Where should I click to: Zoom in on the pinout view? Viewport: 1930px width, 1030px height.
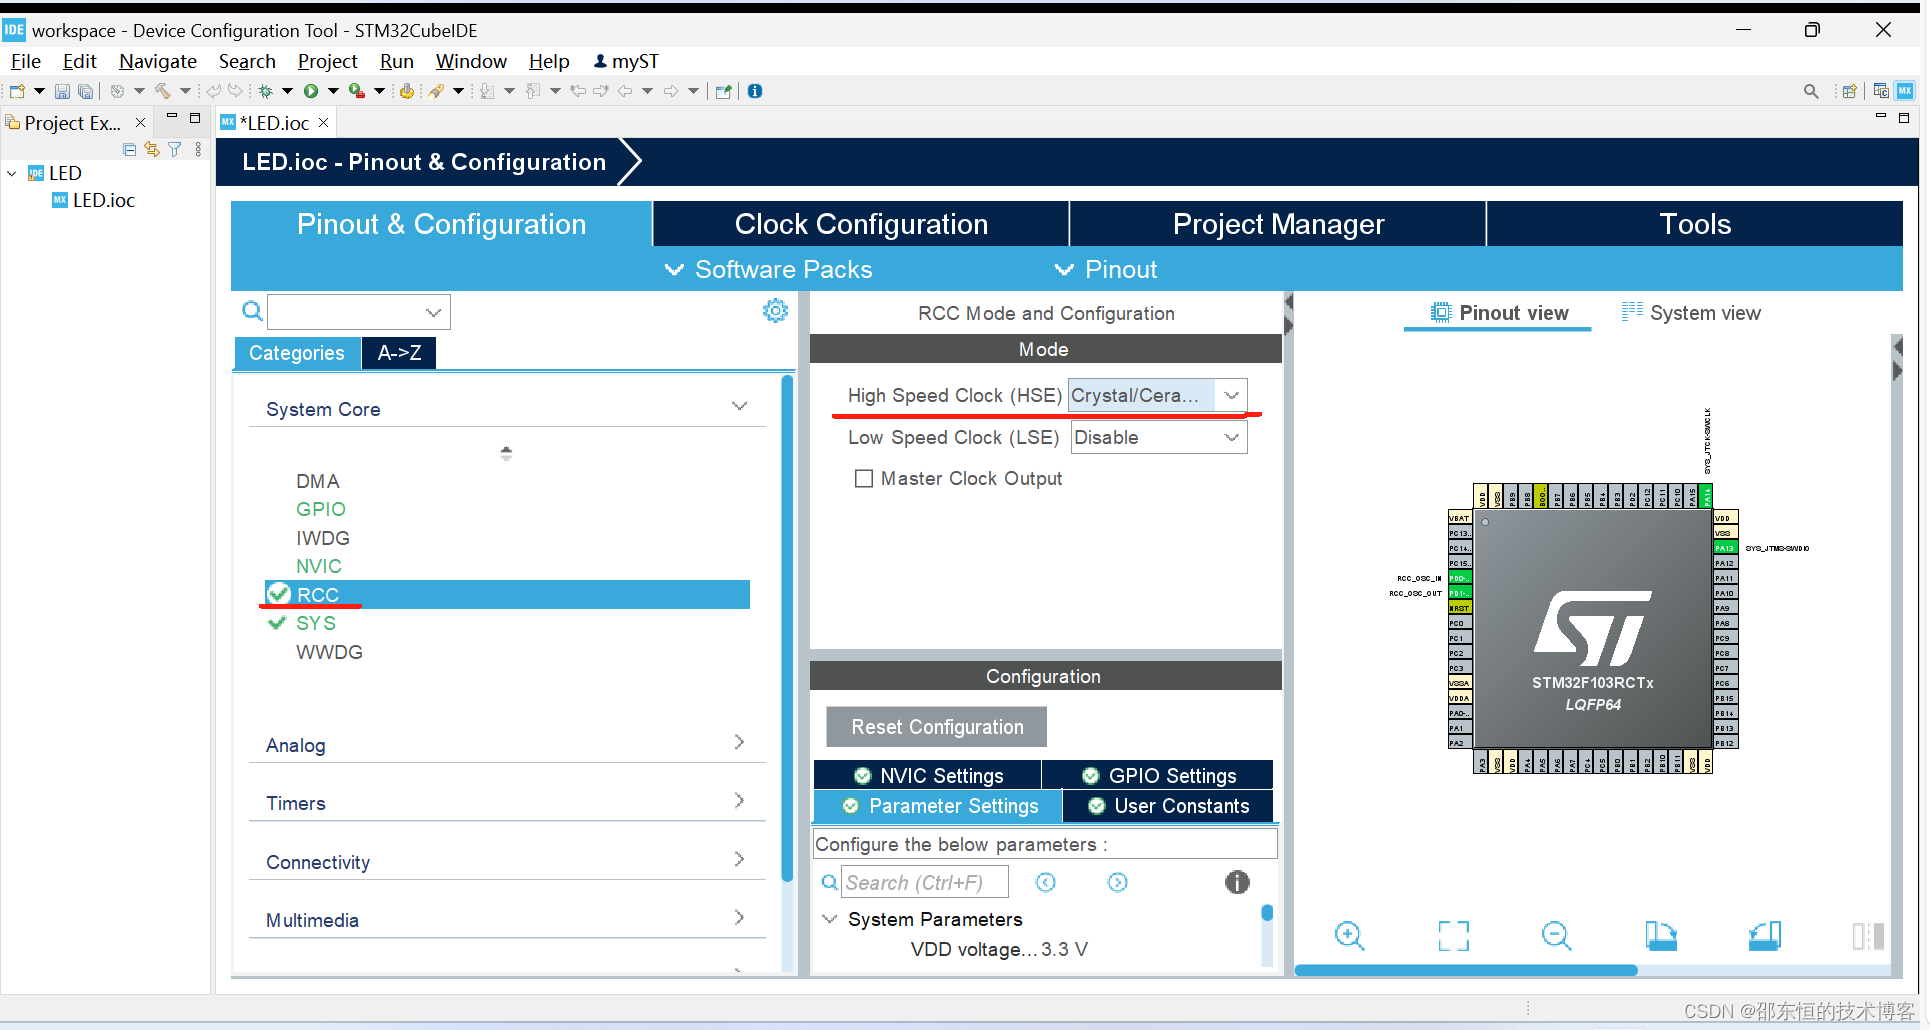click(1349, 936)
